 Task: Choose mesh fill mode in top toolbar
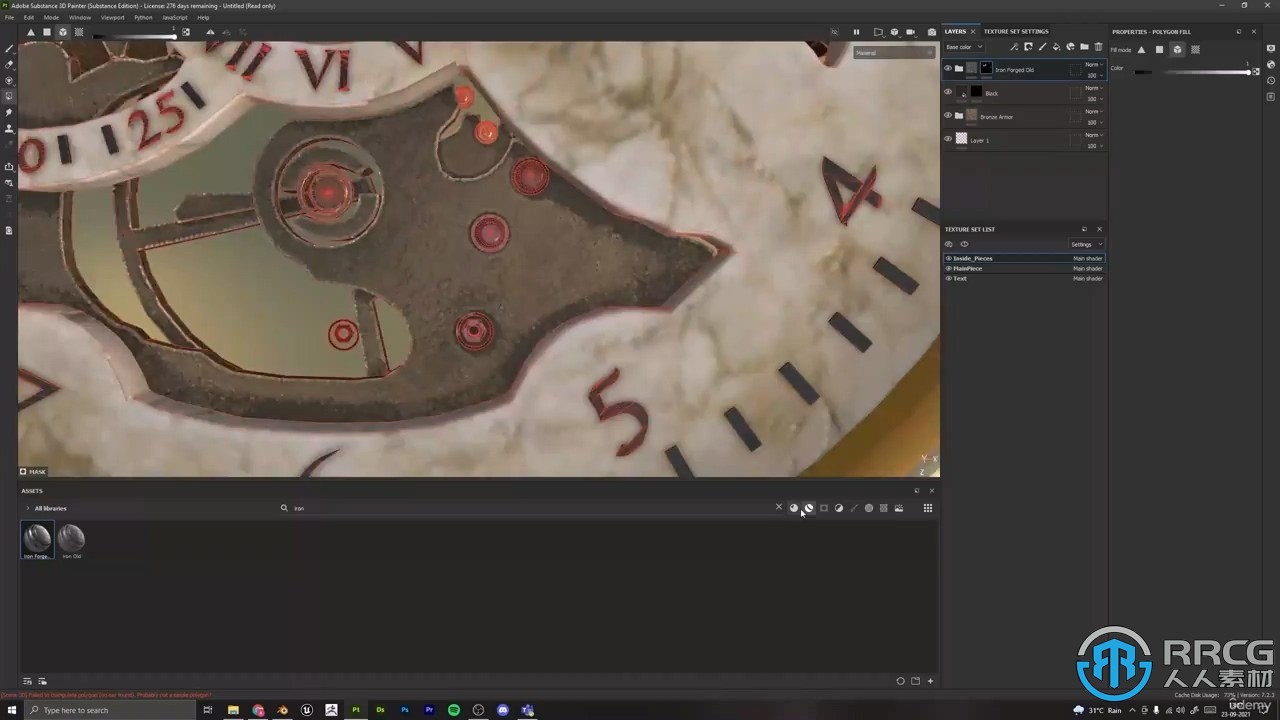62,32
